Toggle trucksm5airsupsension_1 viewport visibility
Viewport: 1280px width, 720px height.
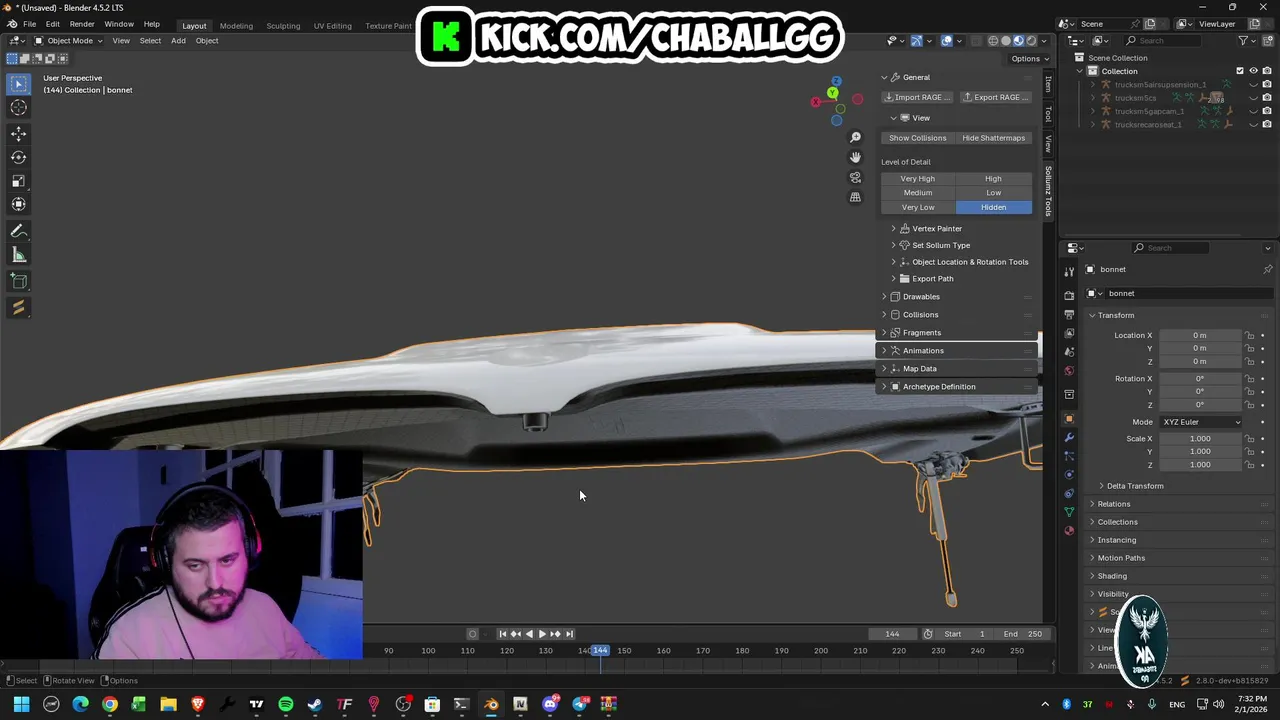pyautogui.click(x=1253, y=85)
